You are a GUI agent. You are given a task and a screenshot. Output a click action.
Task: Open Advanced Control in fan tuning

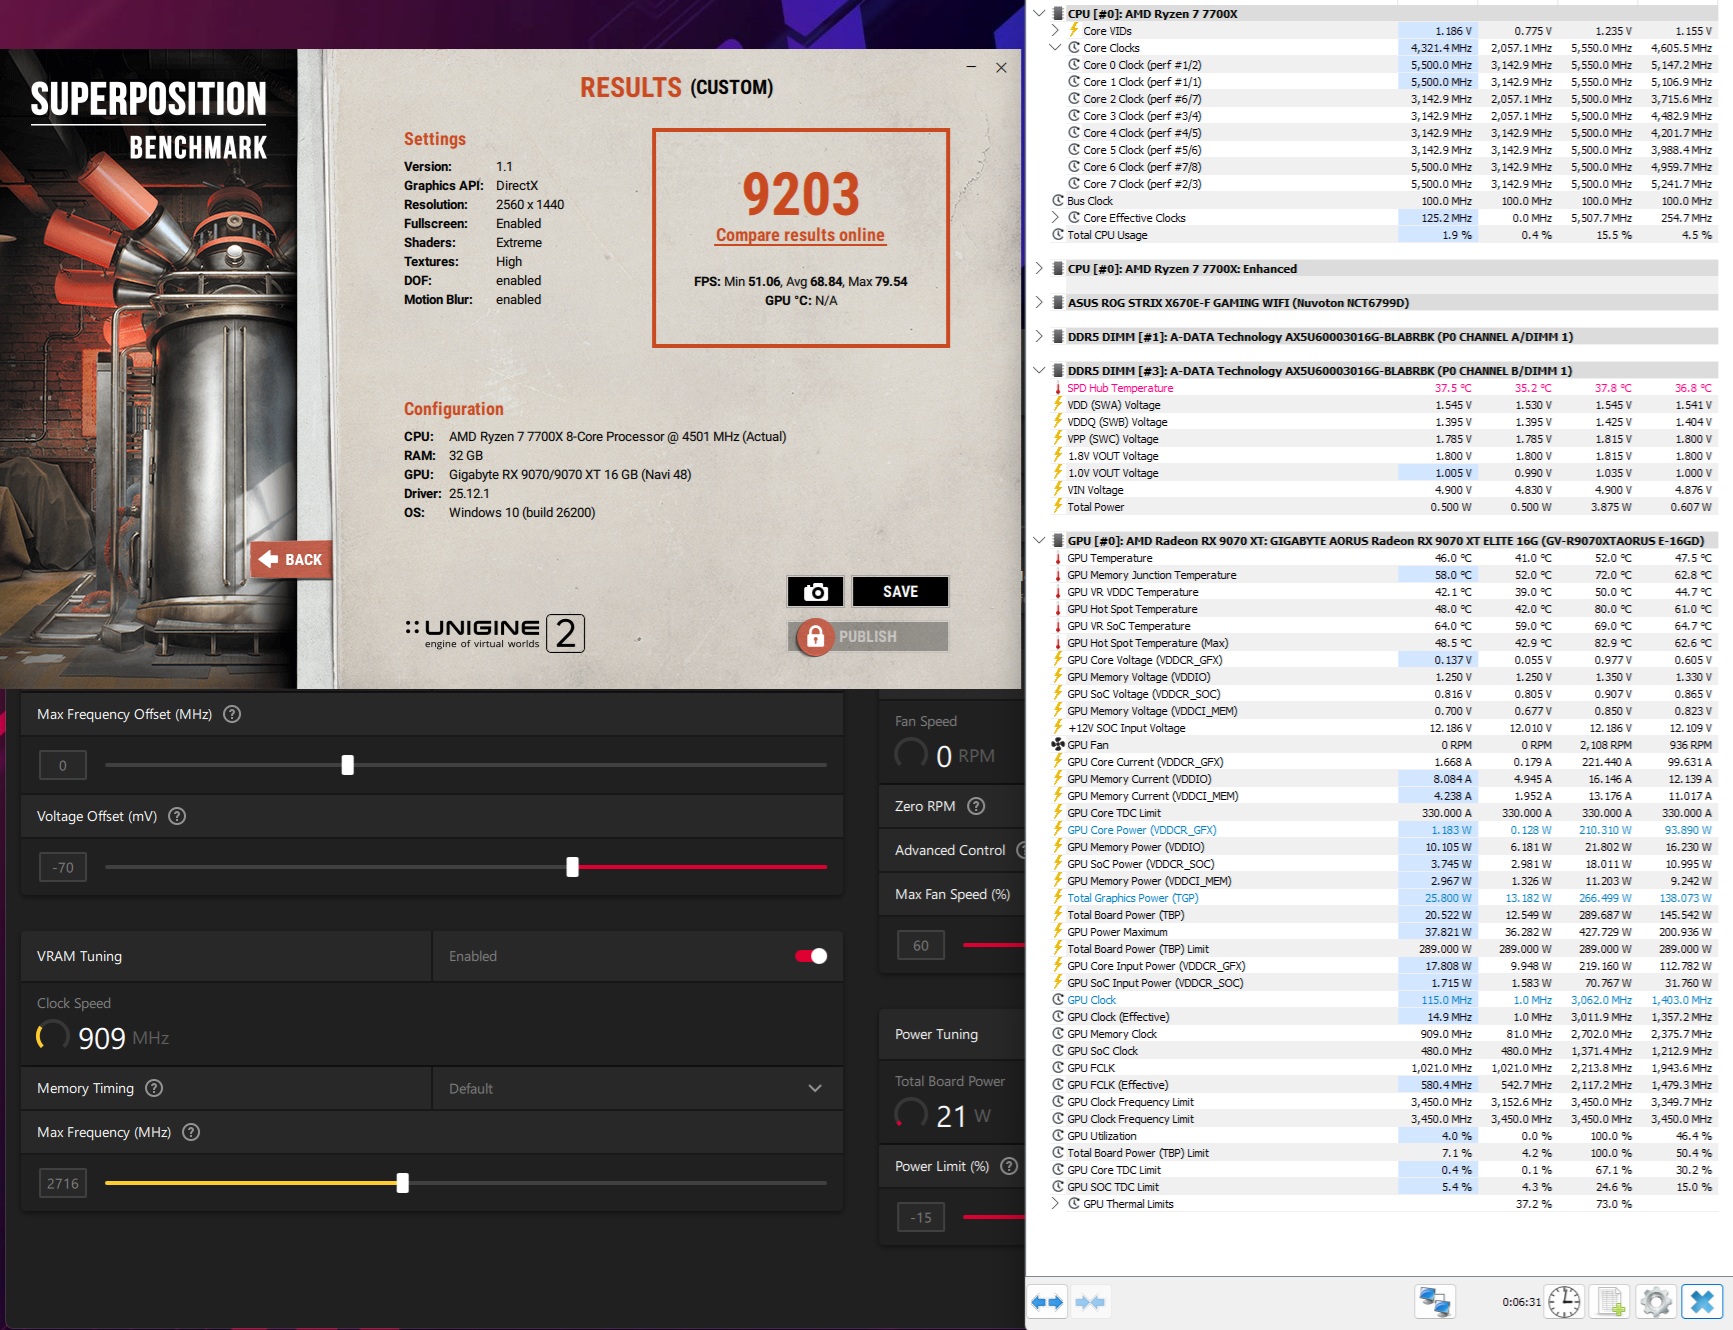[x=950, y=850]
